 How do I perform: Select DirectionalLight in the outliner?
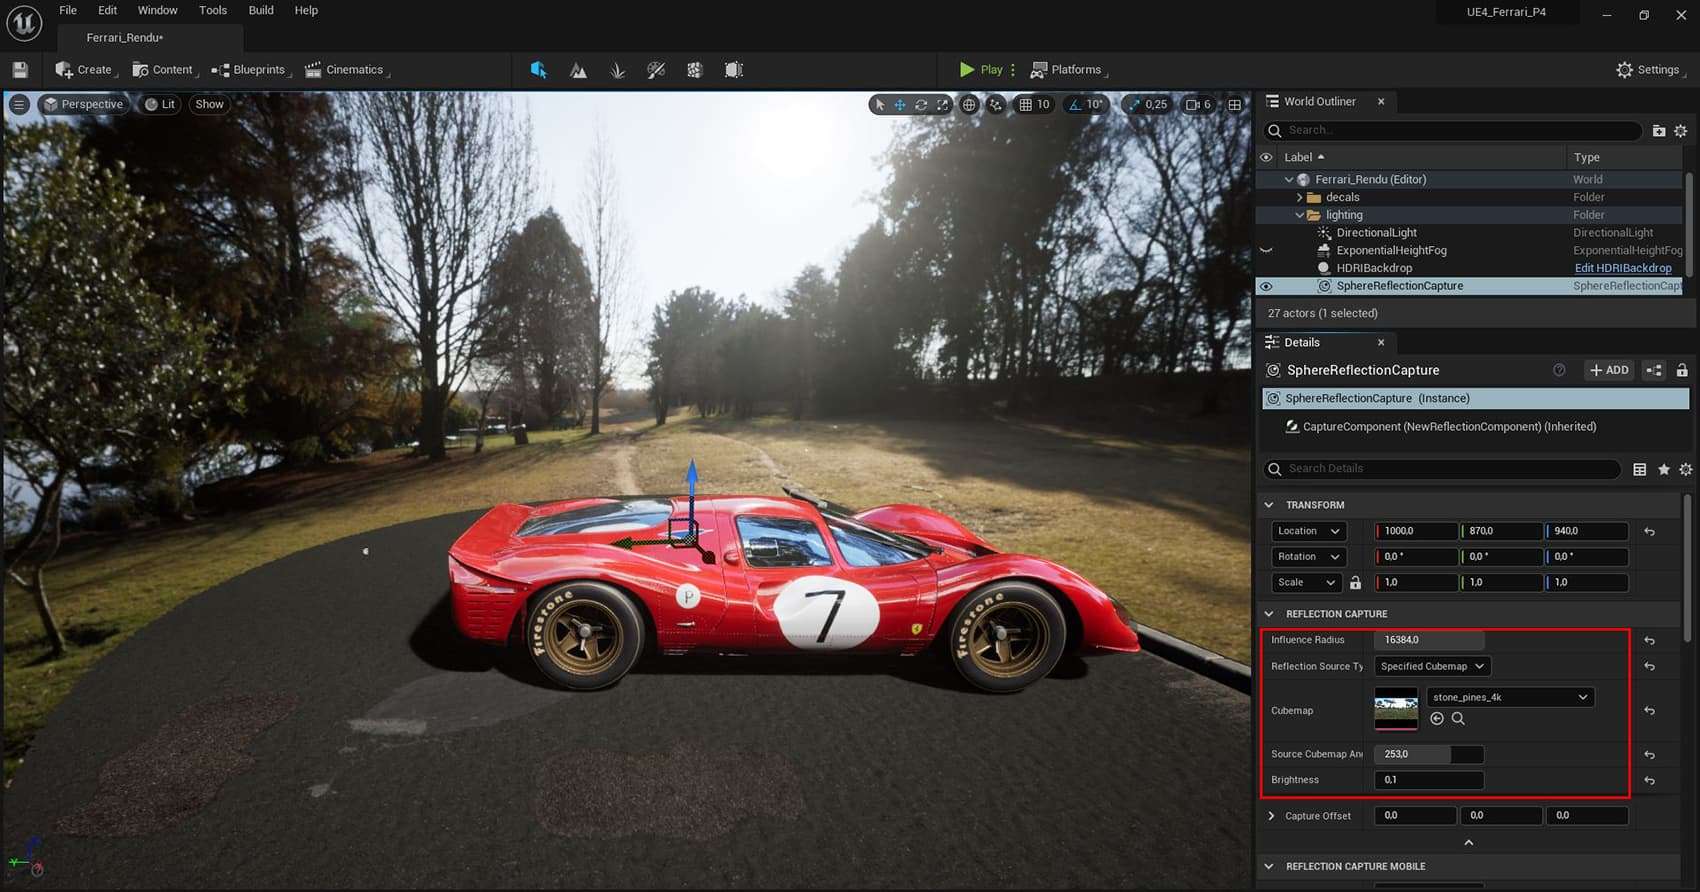[1376, 233]
